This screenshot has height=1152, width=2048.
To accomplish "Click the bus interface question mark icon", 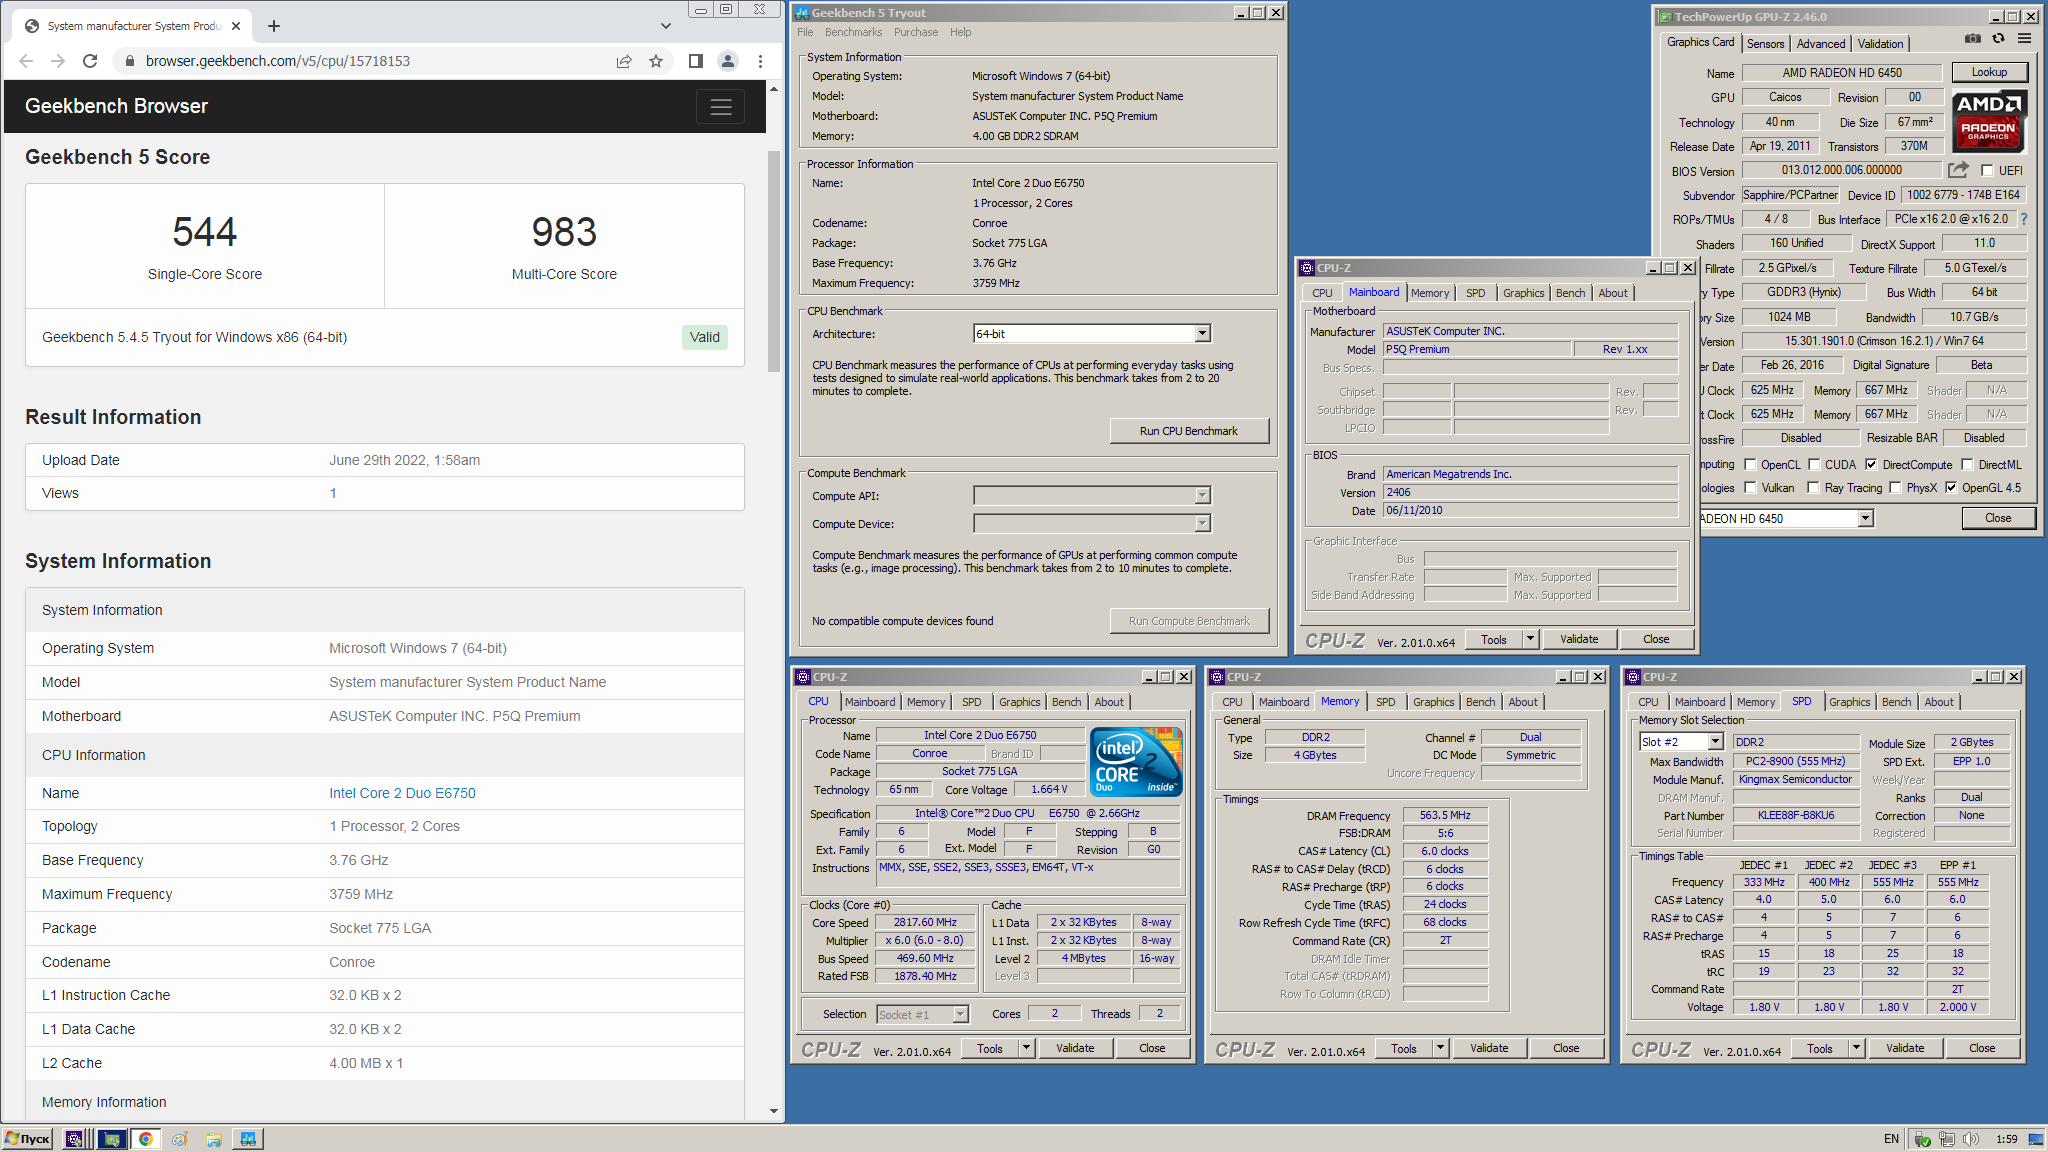I will pos(2024,219).
